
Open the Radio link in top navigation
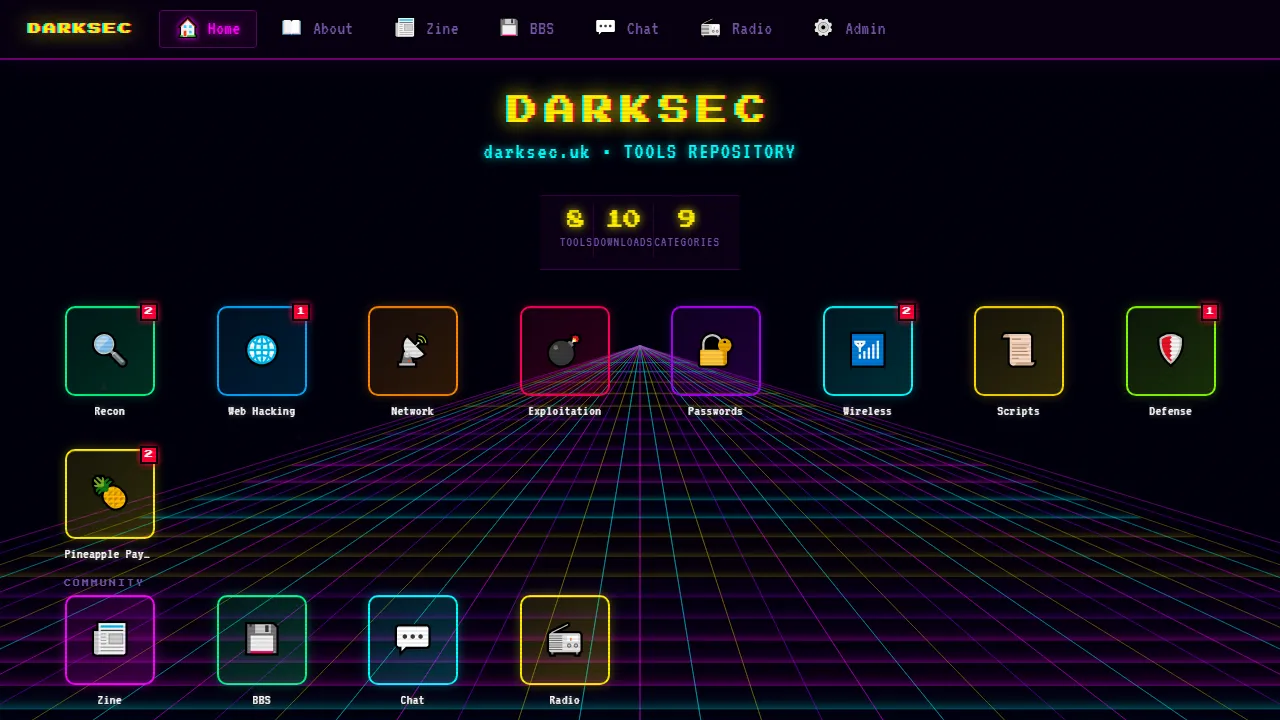click(x=736, y=28)
